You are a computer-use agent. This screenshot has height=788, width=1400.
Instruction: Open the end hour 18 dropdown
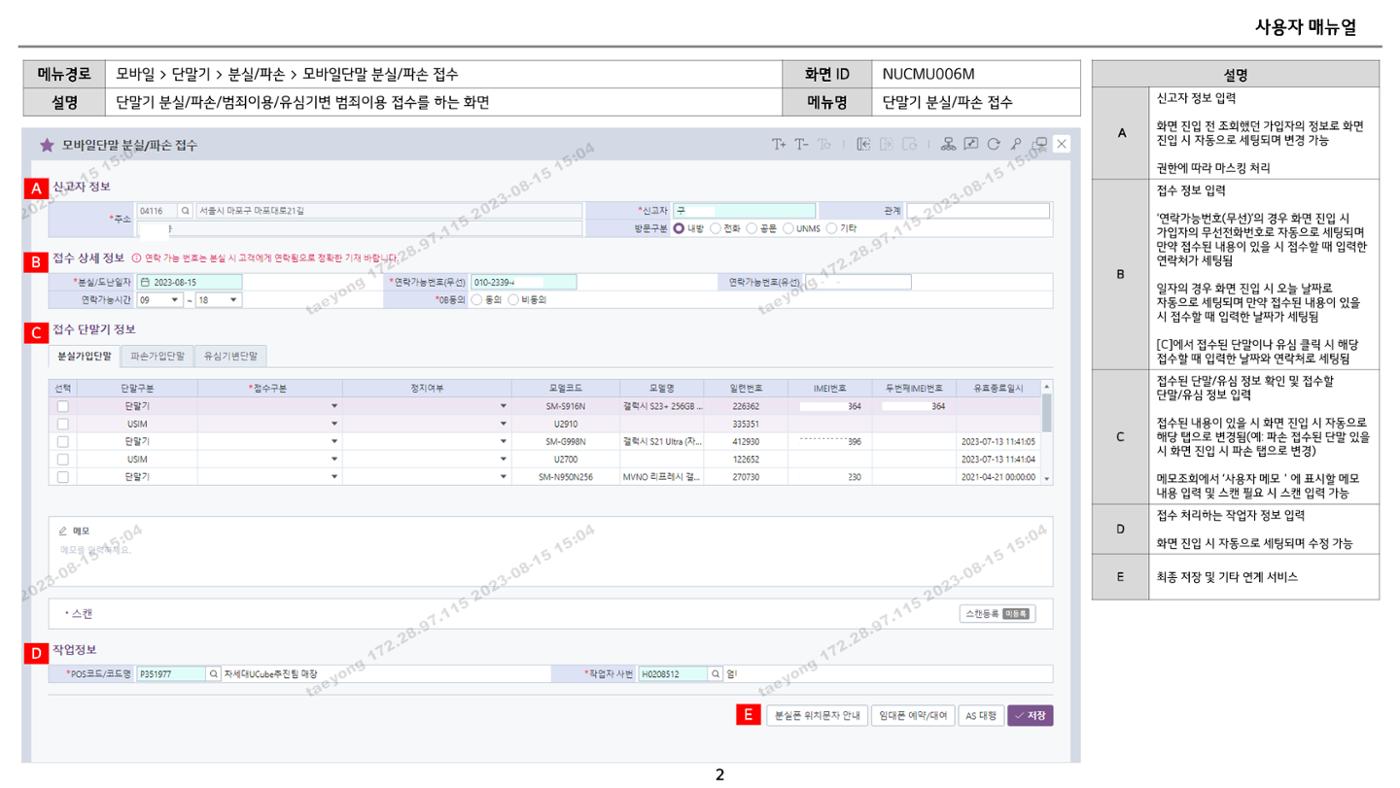pyautogui.click(x=219, y=299)
